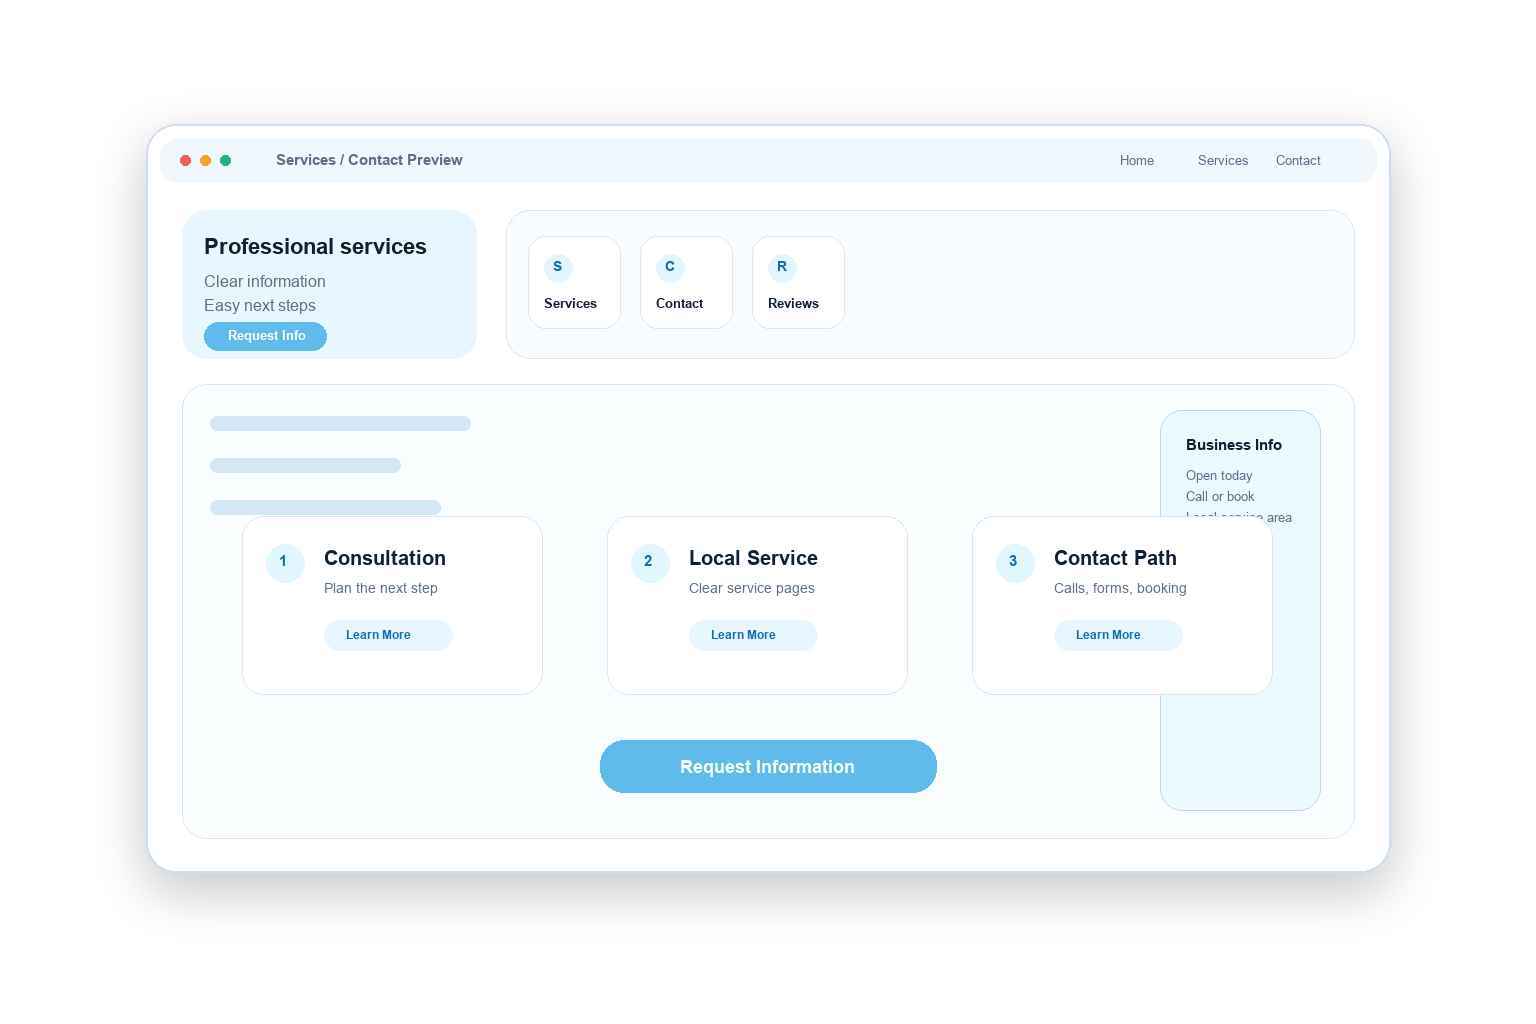
Task: Select the step 3 circle on the Contact Path card
Action: [1015, 562]
